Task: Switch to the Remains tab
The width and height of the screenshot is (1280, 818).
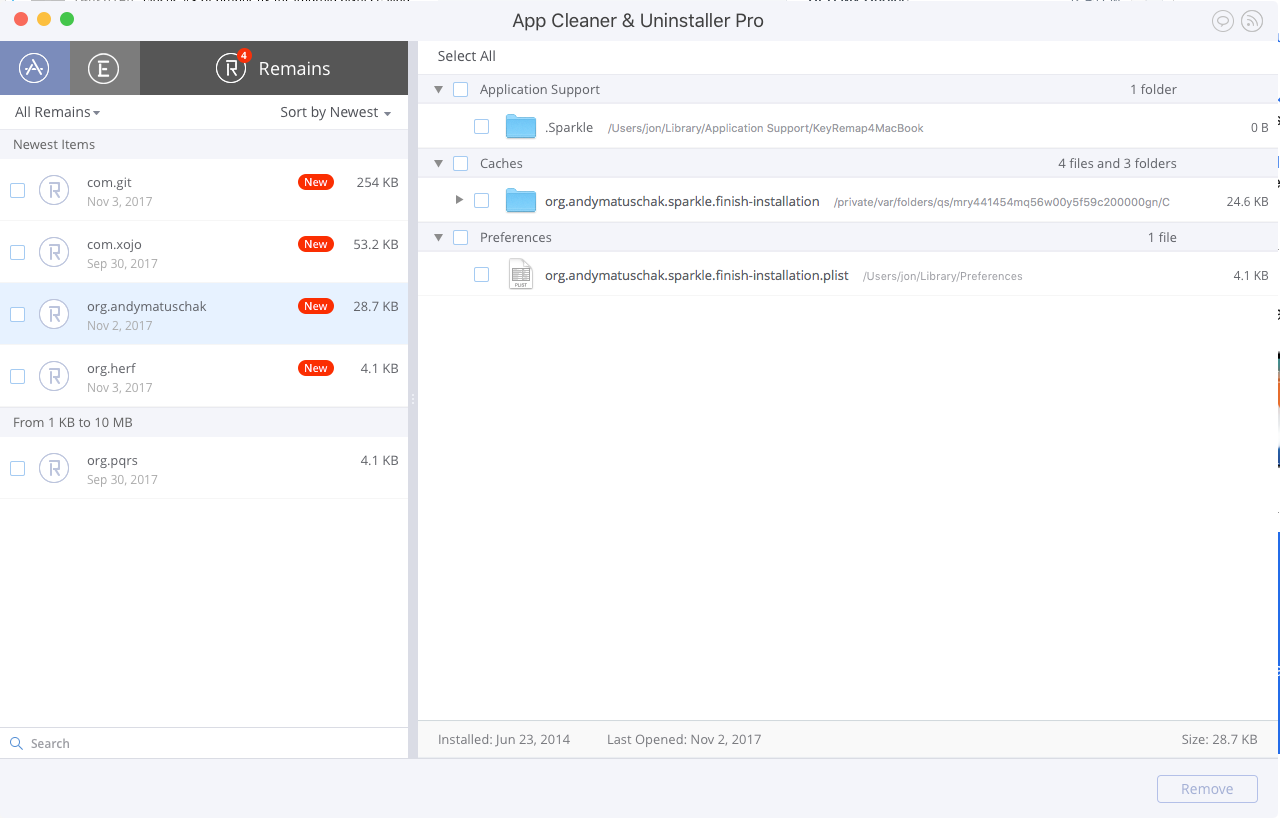Action: pyautogui.click(x=274, y=68)
